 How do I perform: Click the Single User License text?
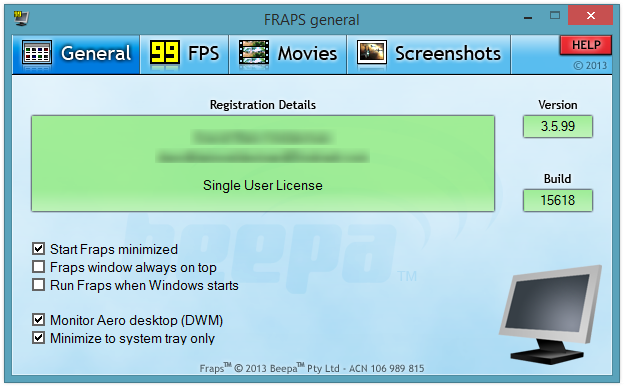coord(263,185)
